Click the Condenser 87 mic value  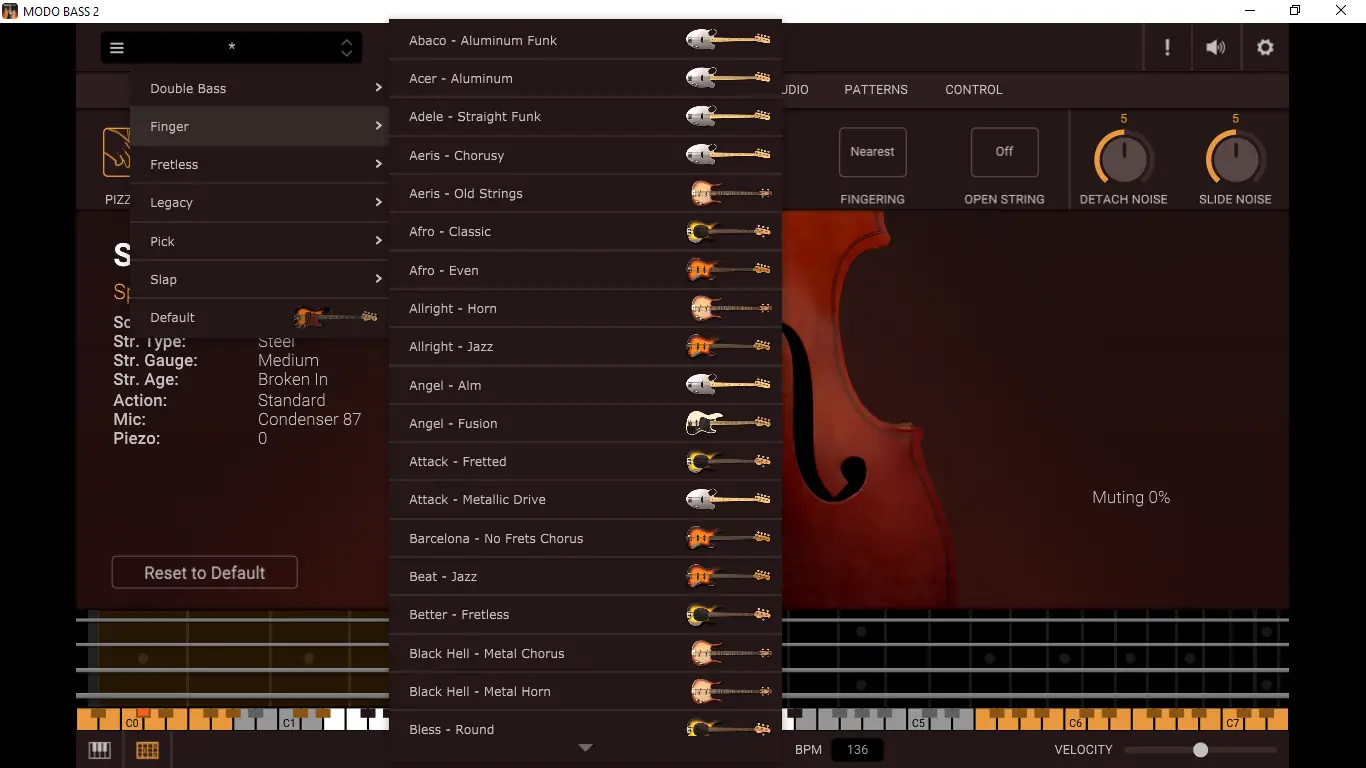click(309, 419)
